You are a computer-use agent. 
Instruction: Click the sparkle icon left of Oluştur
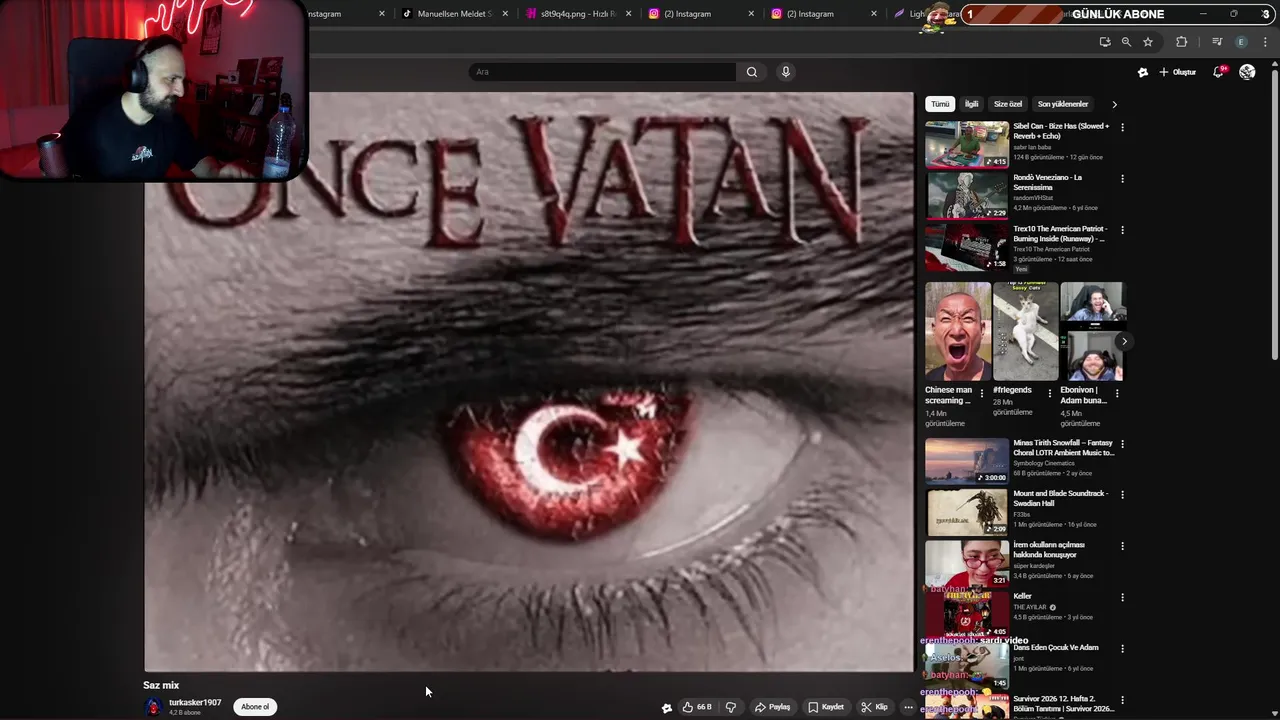pos(1143,72)
